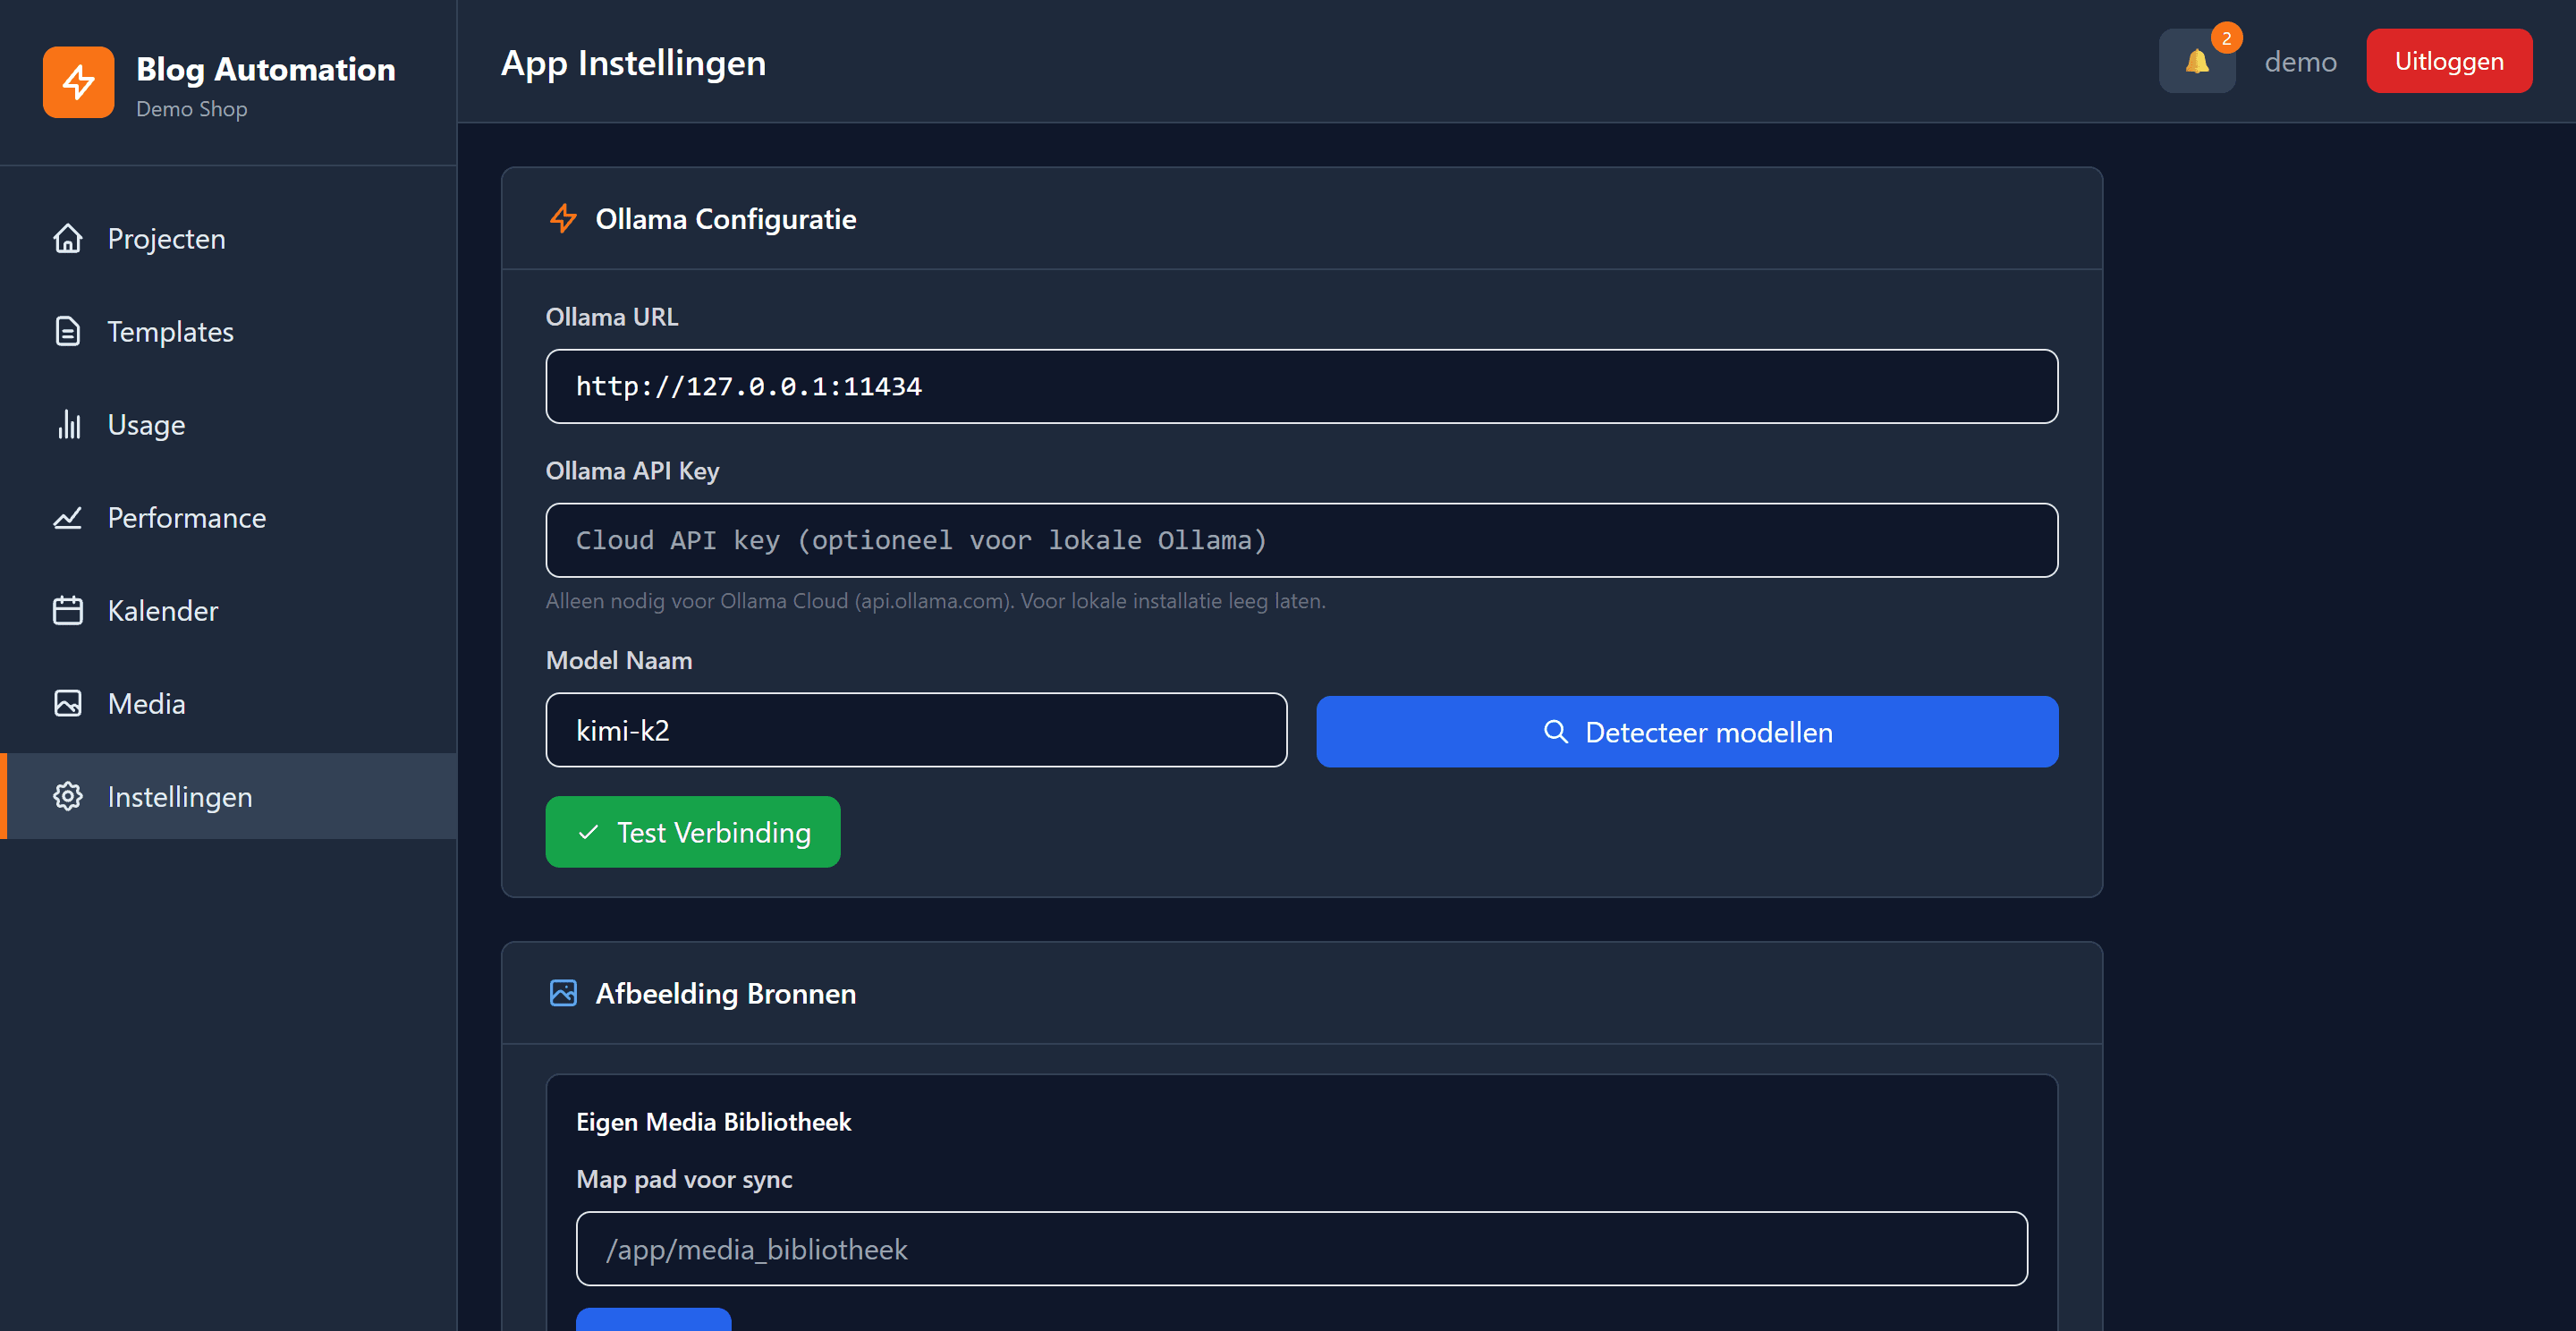Click the Usage bar chart icon
The height and width of the screenshot is (1331, 2576).
pyautogui.click(x=68, y=424)
